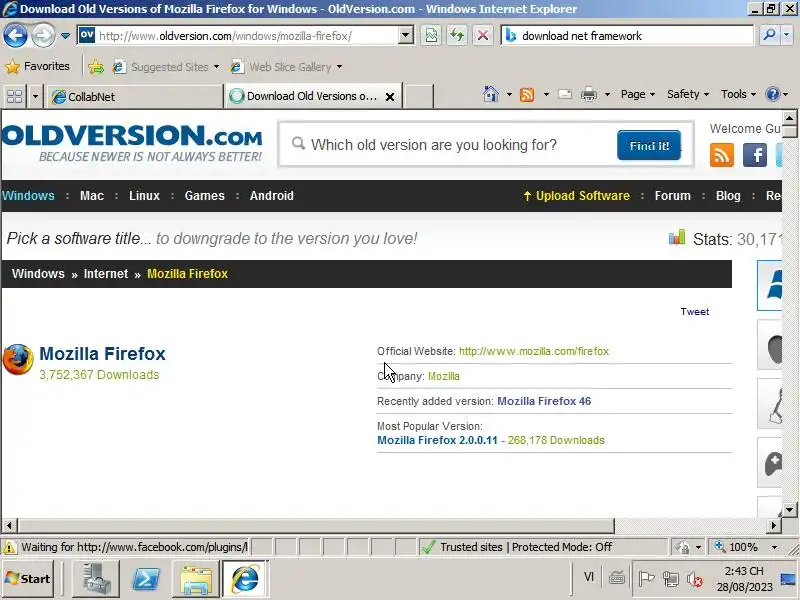Viewport: 800px width, 600px height.
Task: Stop loading with the red X icon
Action: (482, 36)
